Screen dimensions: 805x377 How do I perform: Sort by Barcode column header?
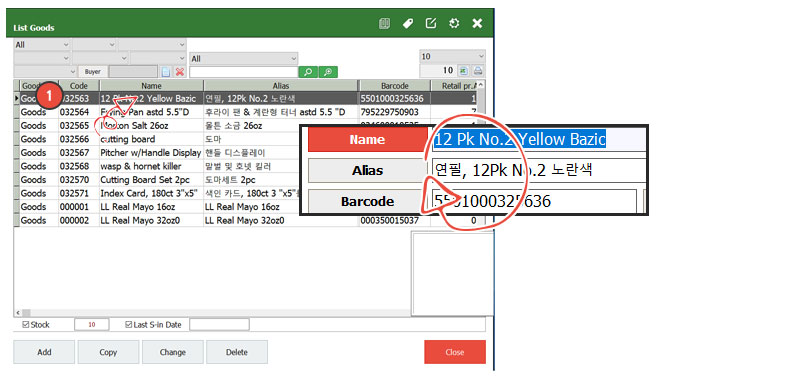[x=394, y=86]
